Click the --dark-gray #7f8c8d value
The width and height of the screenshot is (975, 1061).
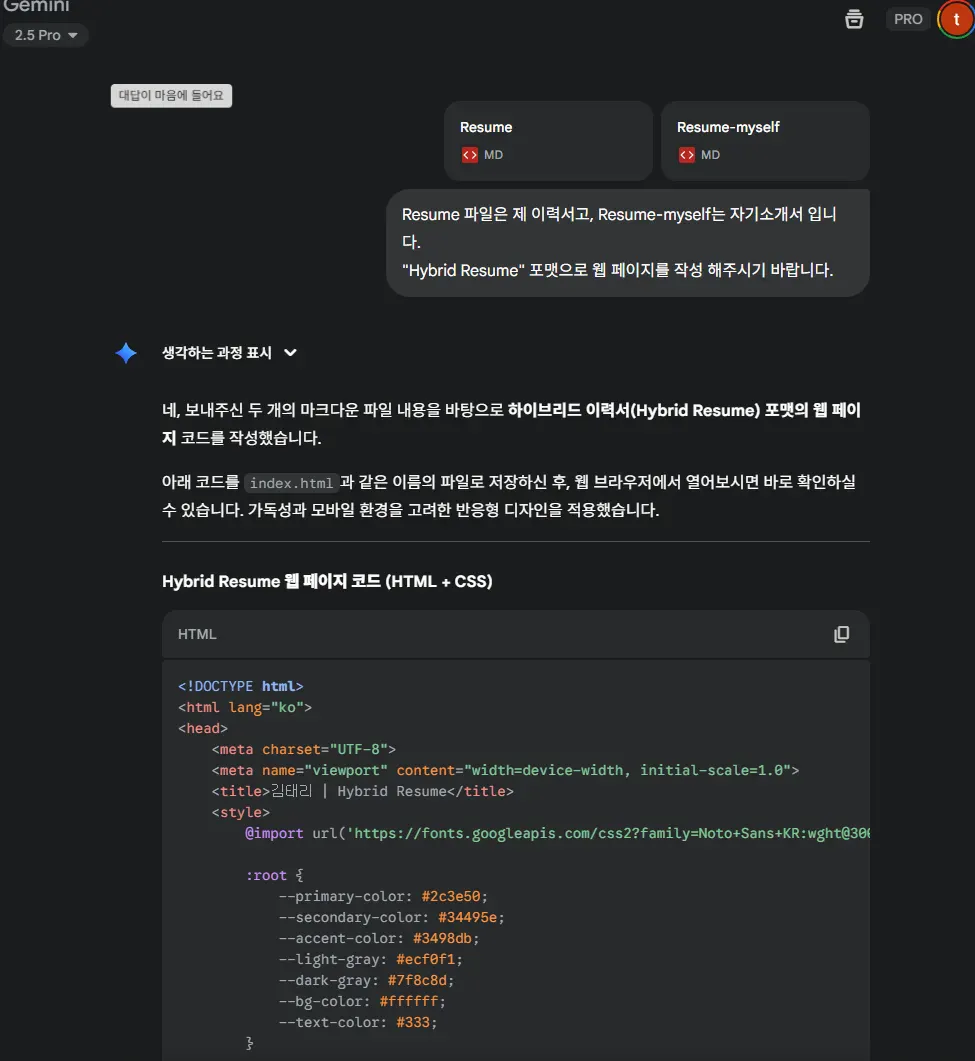(417, 980)
